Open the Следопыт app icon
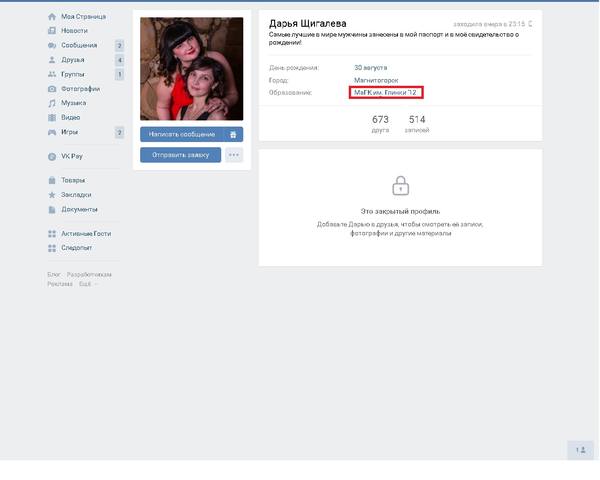Image resolution: width=600 pixels, height=480 pixels. 52,248
